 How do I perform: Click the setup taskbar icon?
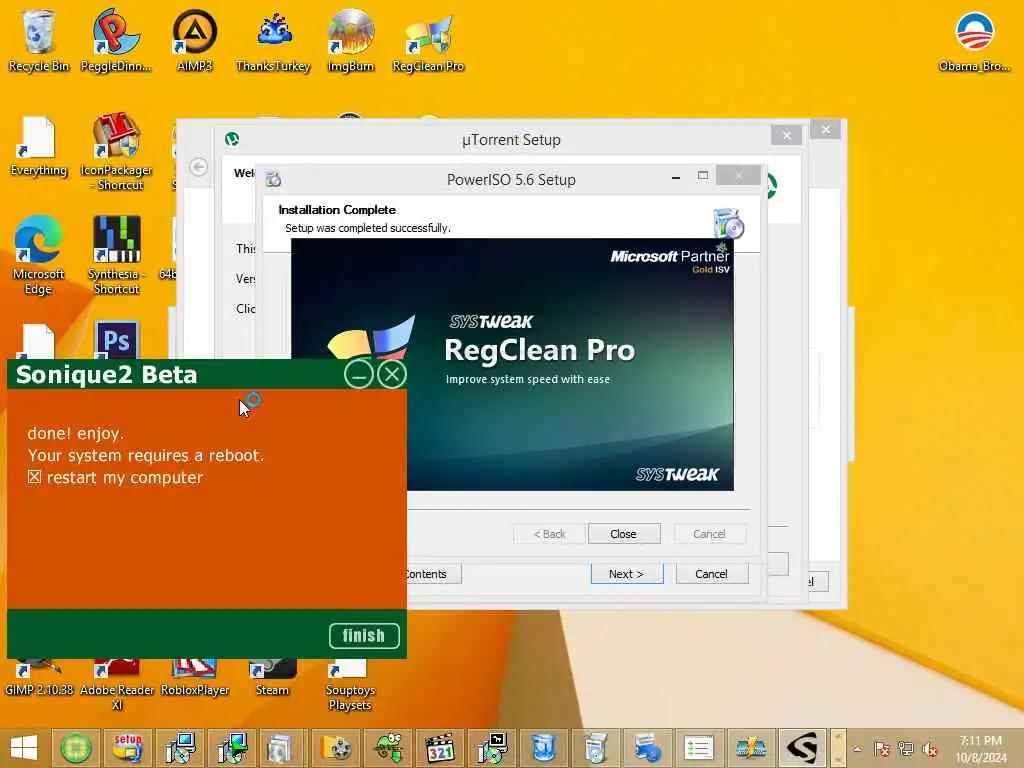click(128, 748)
